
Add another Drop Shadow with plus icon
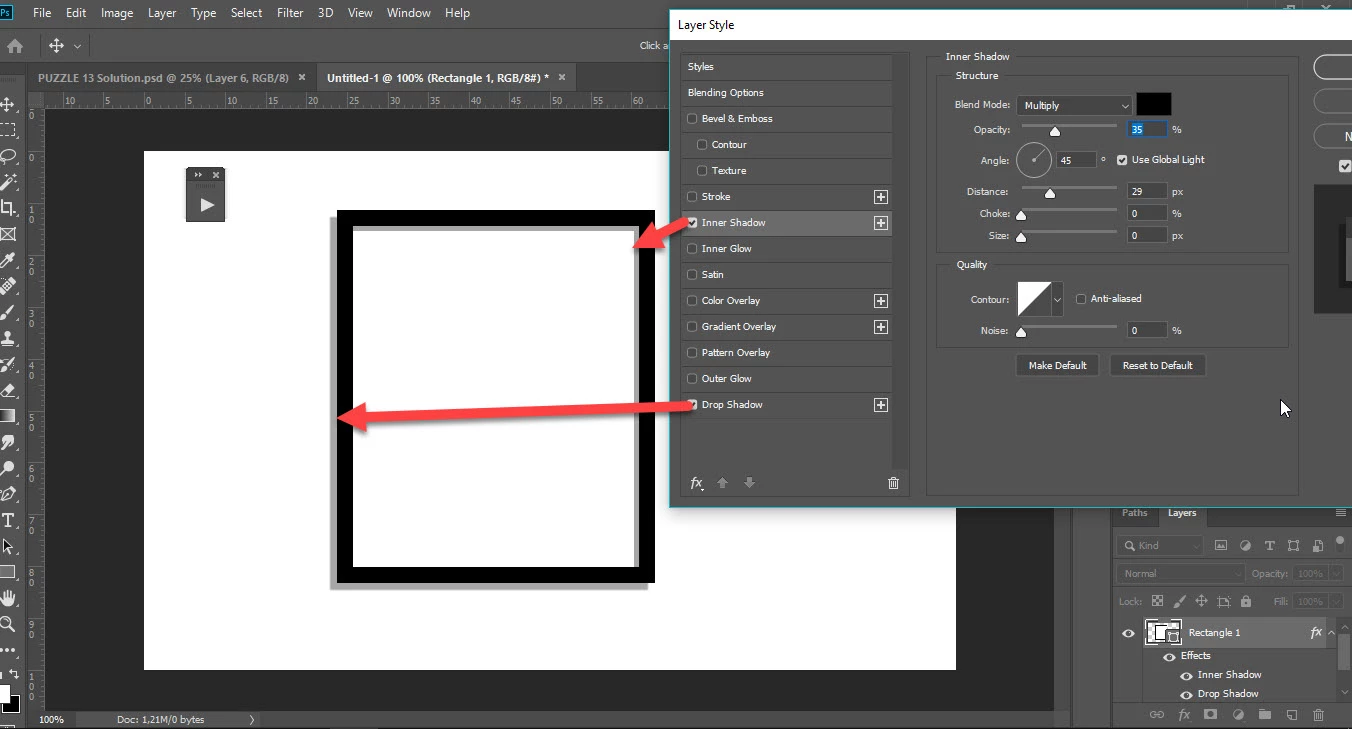tap(880, 405)
